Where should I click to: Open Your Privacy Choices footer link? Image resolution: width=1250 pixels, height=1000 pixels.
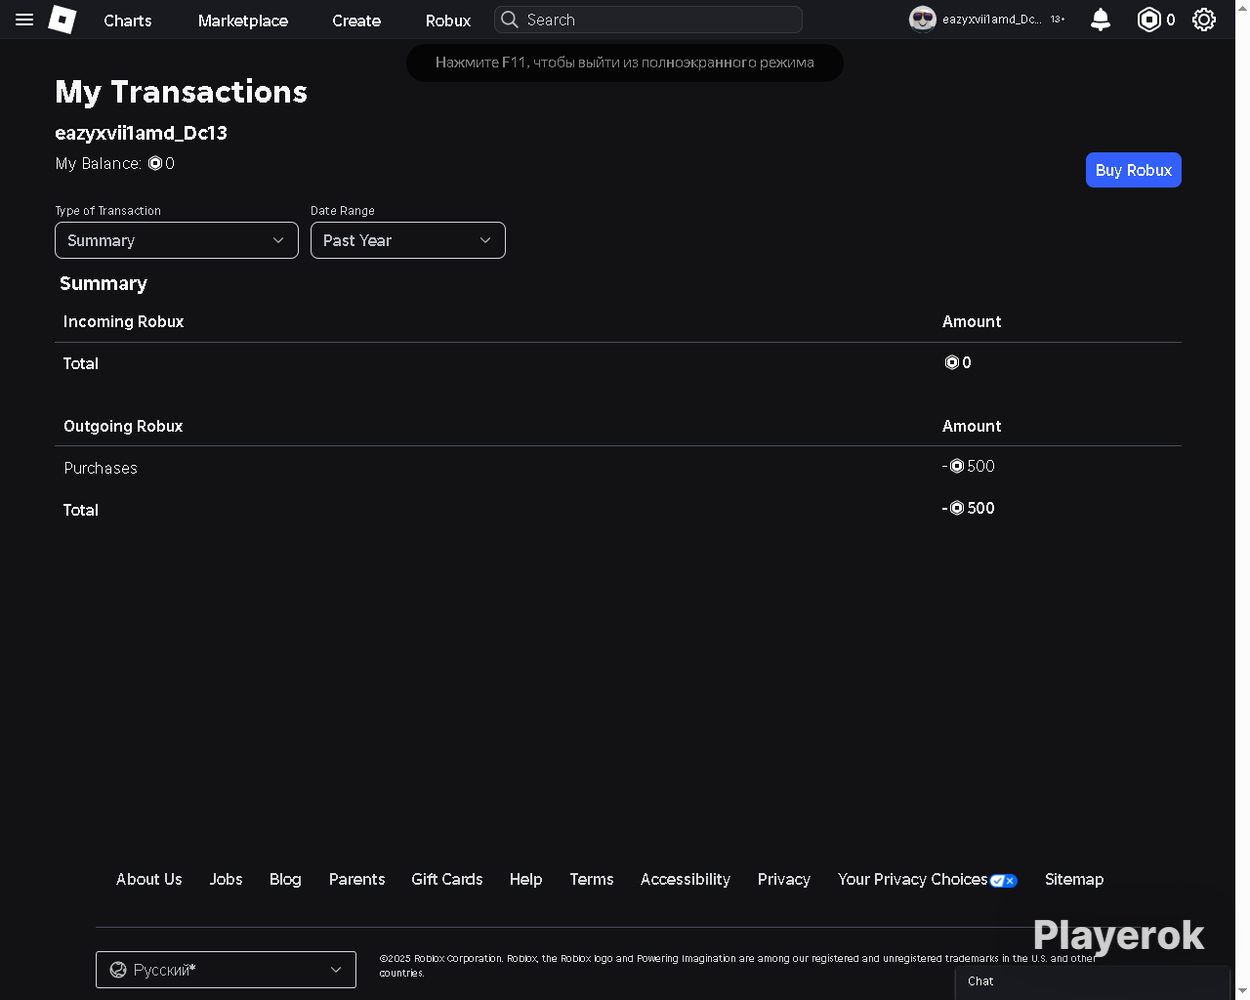(913, 880)
